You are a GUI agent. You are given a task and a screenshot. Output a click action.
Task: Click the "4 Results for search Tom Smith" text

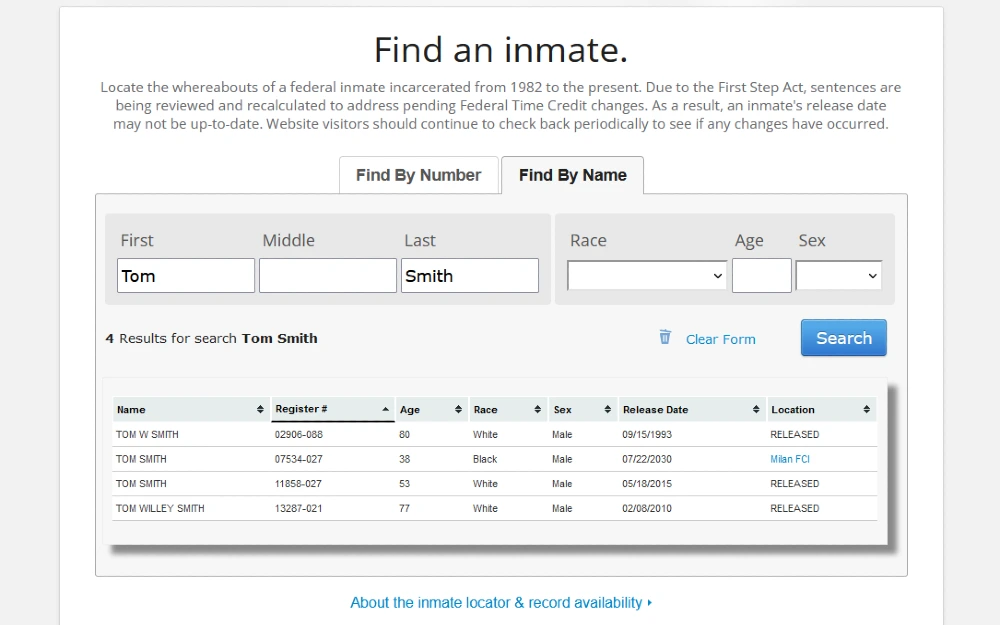click(211, 338)
